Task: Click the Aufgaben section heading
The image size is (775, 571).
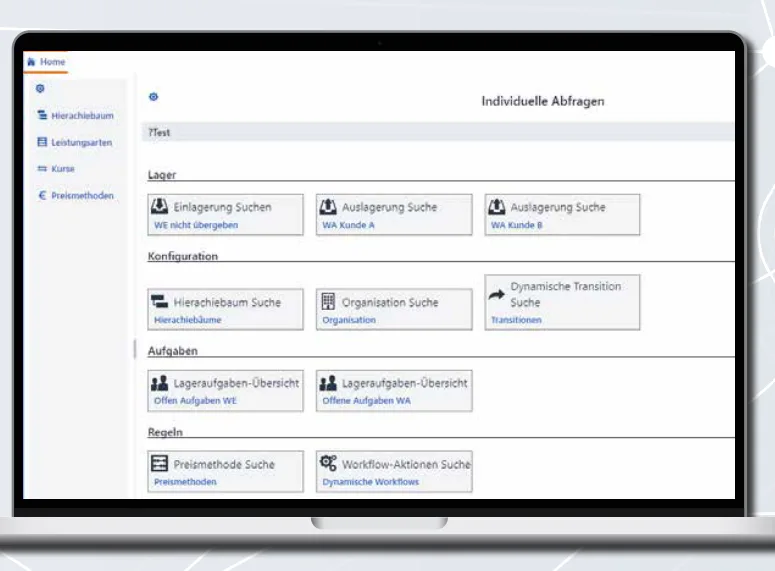Action: click(172, 351)
